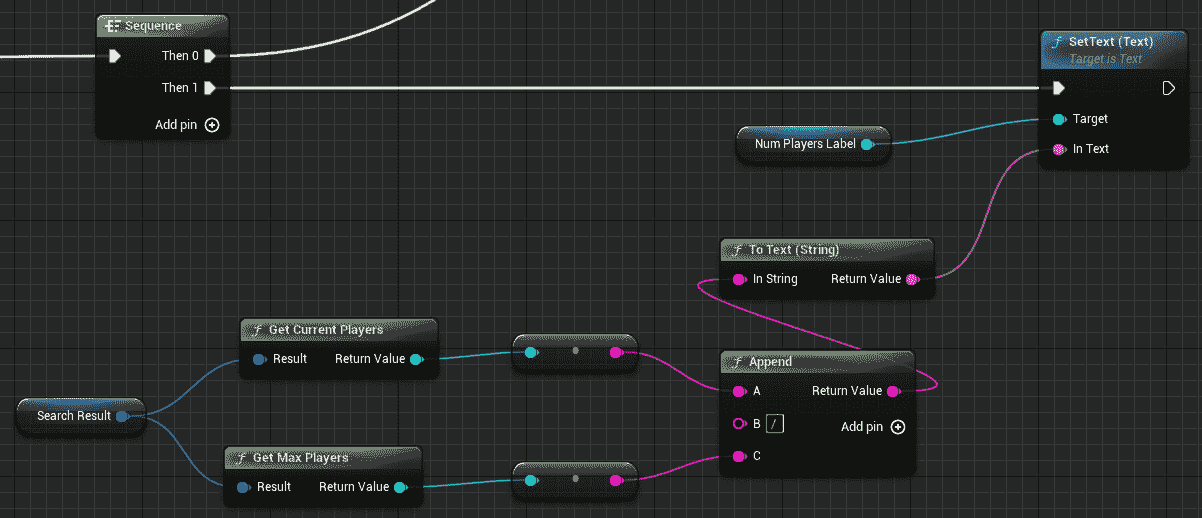Click upper conversion node string output pin
This screenshot has width=1202, height=518.
616,352
